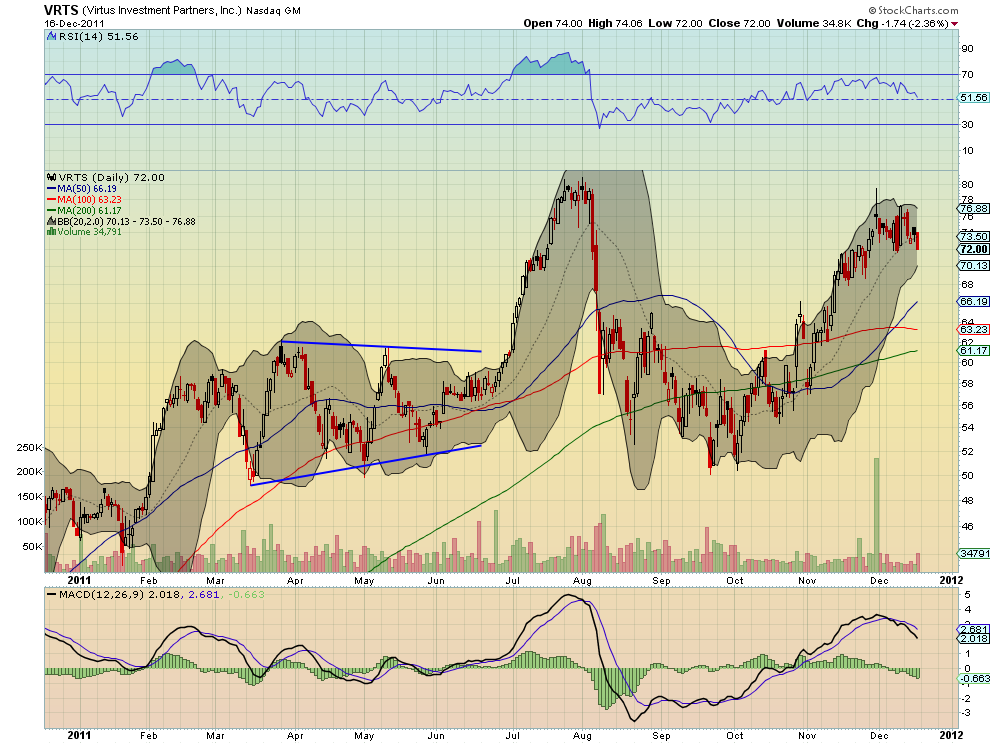Click the Volume 34,791 legend text

90,232
